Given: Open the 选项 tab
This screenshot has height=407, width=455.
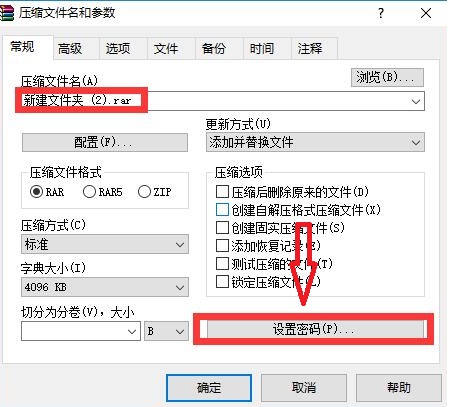Looking at the screenshot, I should 118,49.
